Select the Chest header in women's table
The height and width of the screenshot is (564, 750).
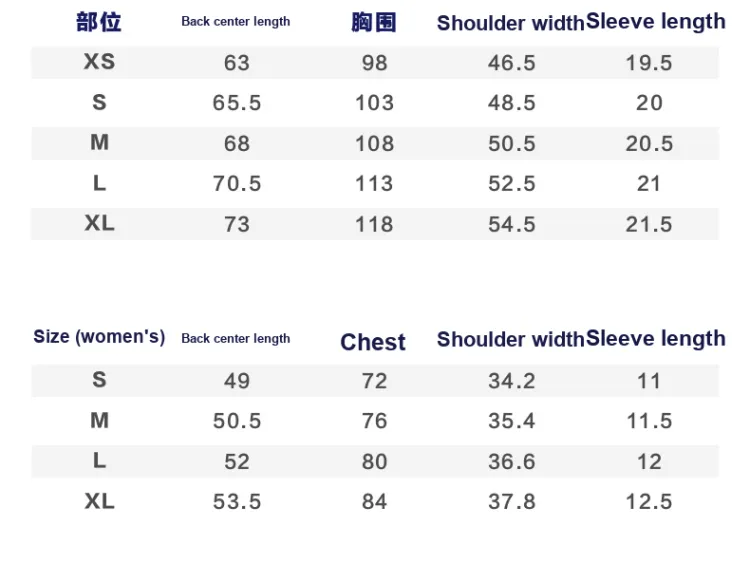(x=373, y=343)
